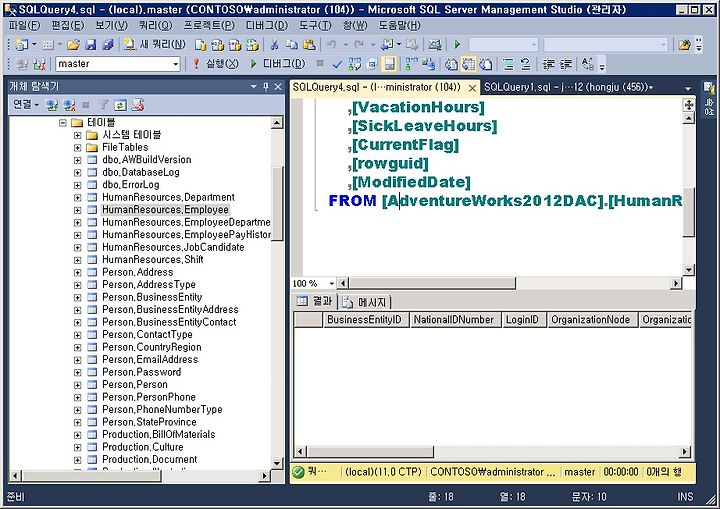The image size is (720, 509).
Task: Click the Disconnect icon in Object Explorer
Action: pyautogui.click(x=69, y=105)
